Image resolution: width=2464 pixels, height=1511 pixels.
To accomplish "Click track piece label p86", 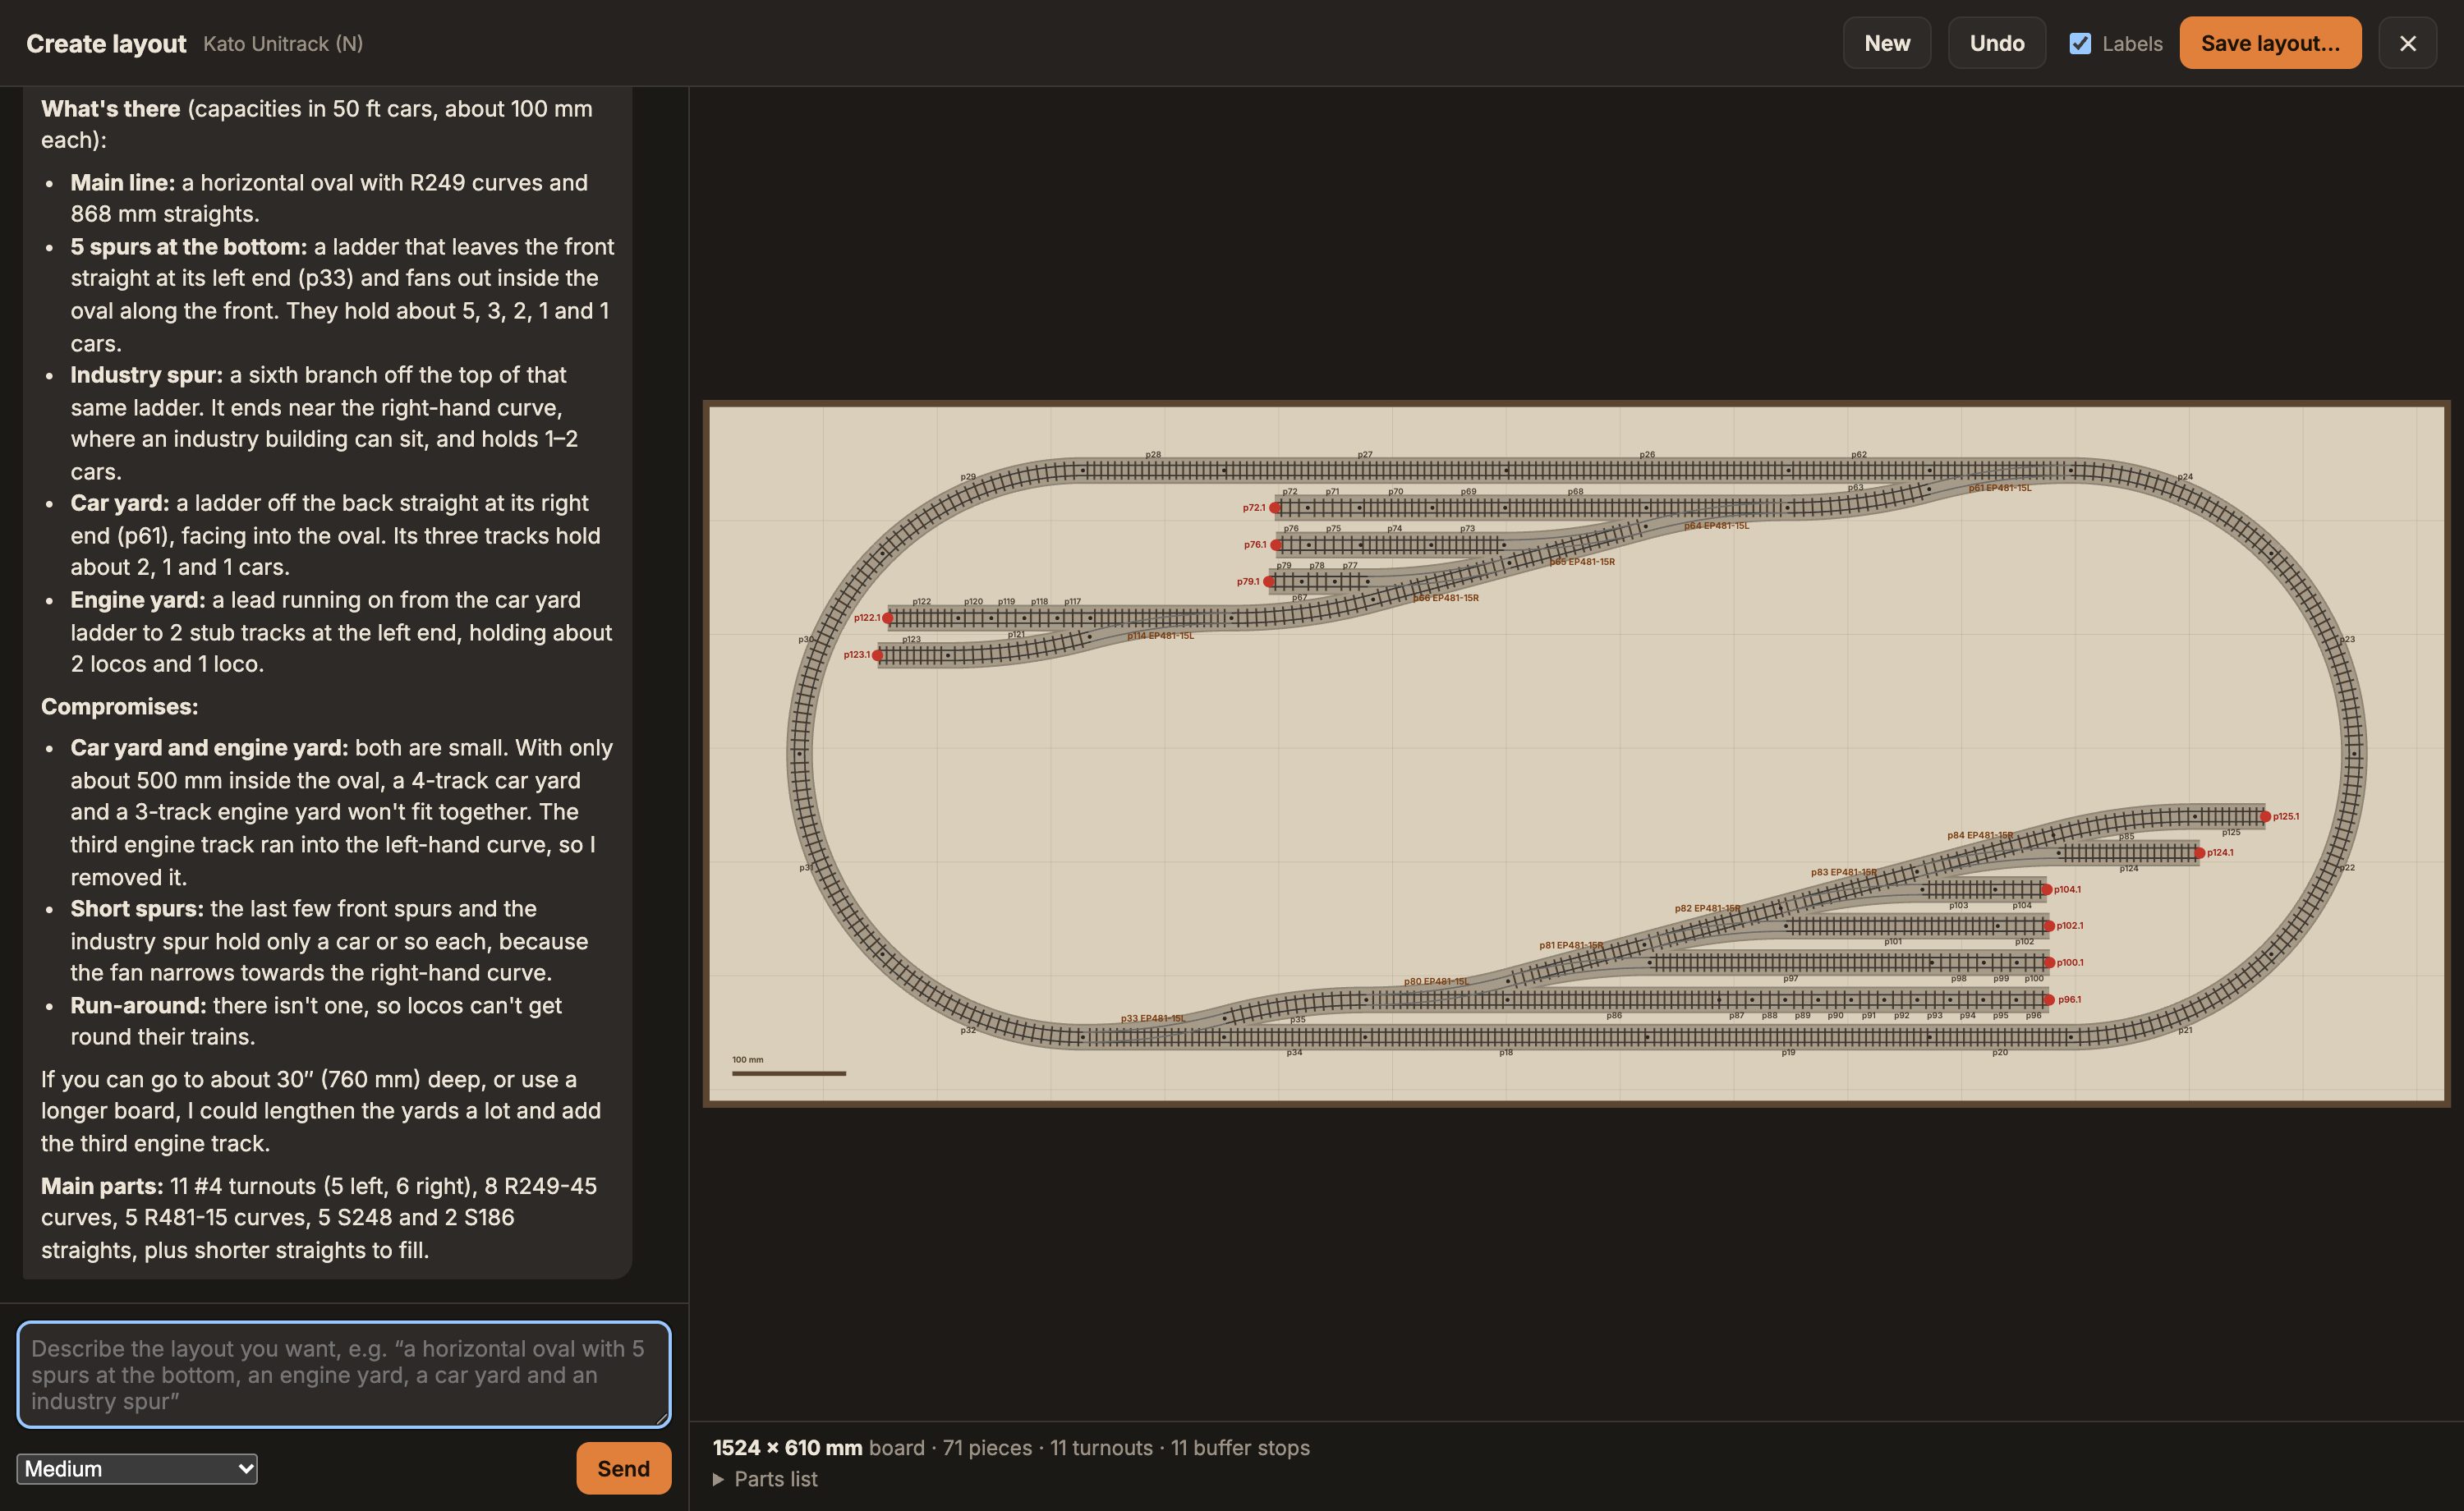I will (x=1614, y=1015).
